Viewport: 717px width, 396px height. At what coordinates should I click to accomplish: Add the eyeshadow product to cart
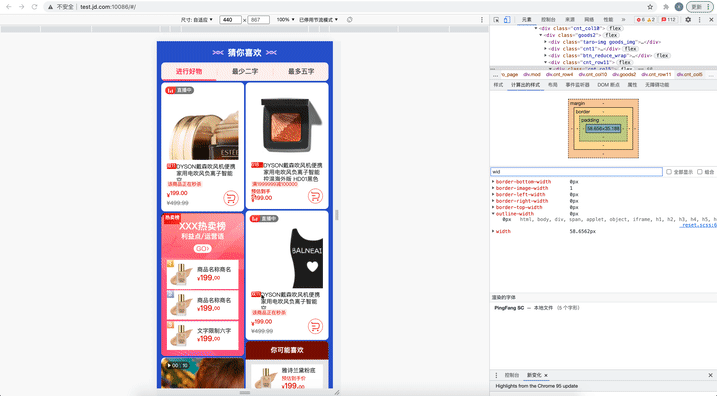click(x=315, y=196)
